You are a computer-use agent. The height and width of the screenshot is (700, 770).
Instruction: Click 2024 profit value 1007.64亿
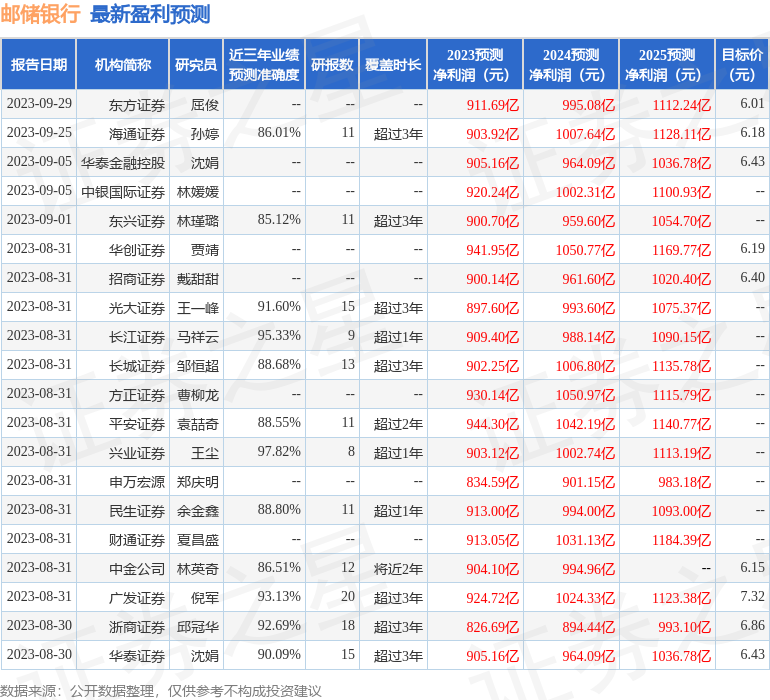(585, 134)
